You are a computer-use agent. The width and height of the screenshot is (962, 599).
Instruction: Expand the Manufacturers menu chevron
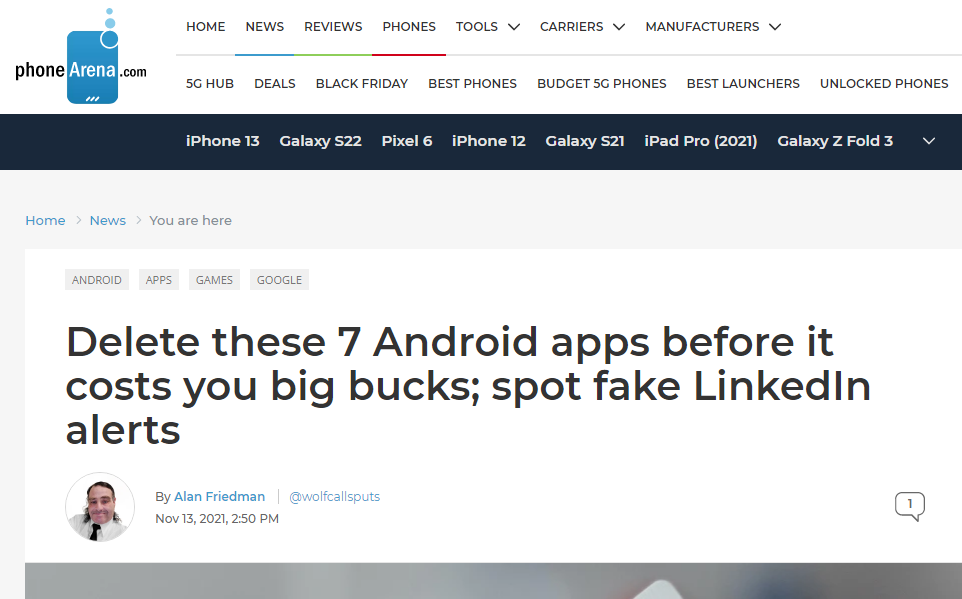point(775,27)
